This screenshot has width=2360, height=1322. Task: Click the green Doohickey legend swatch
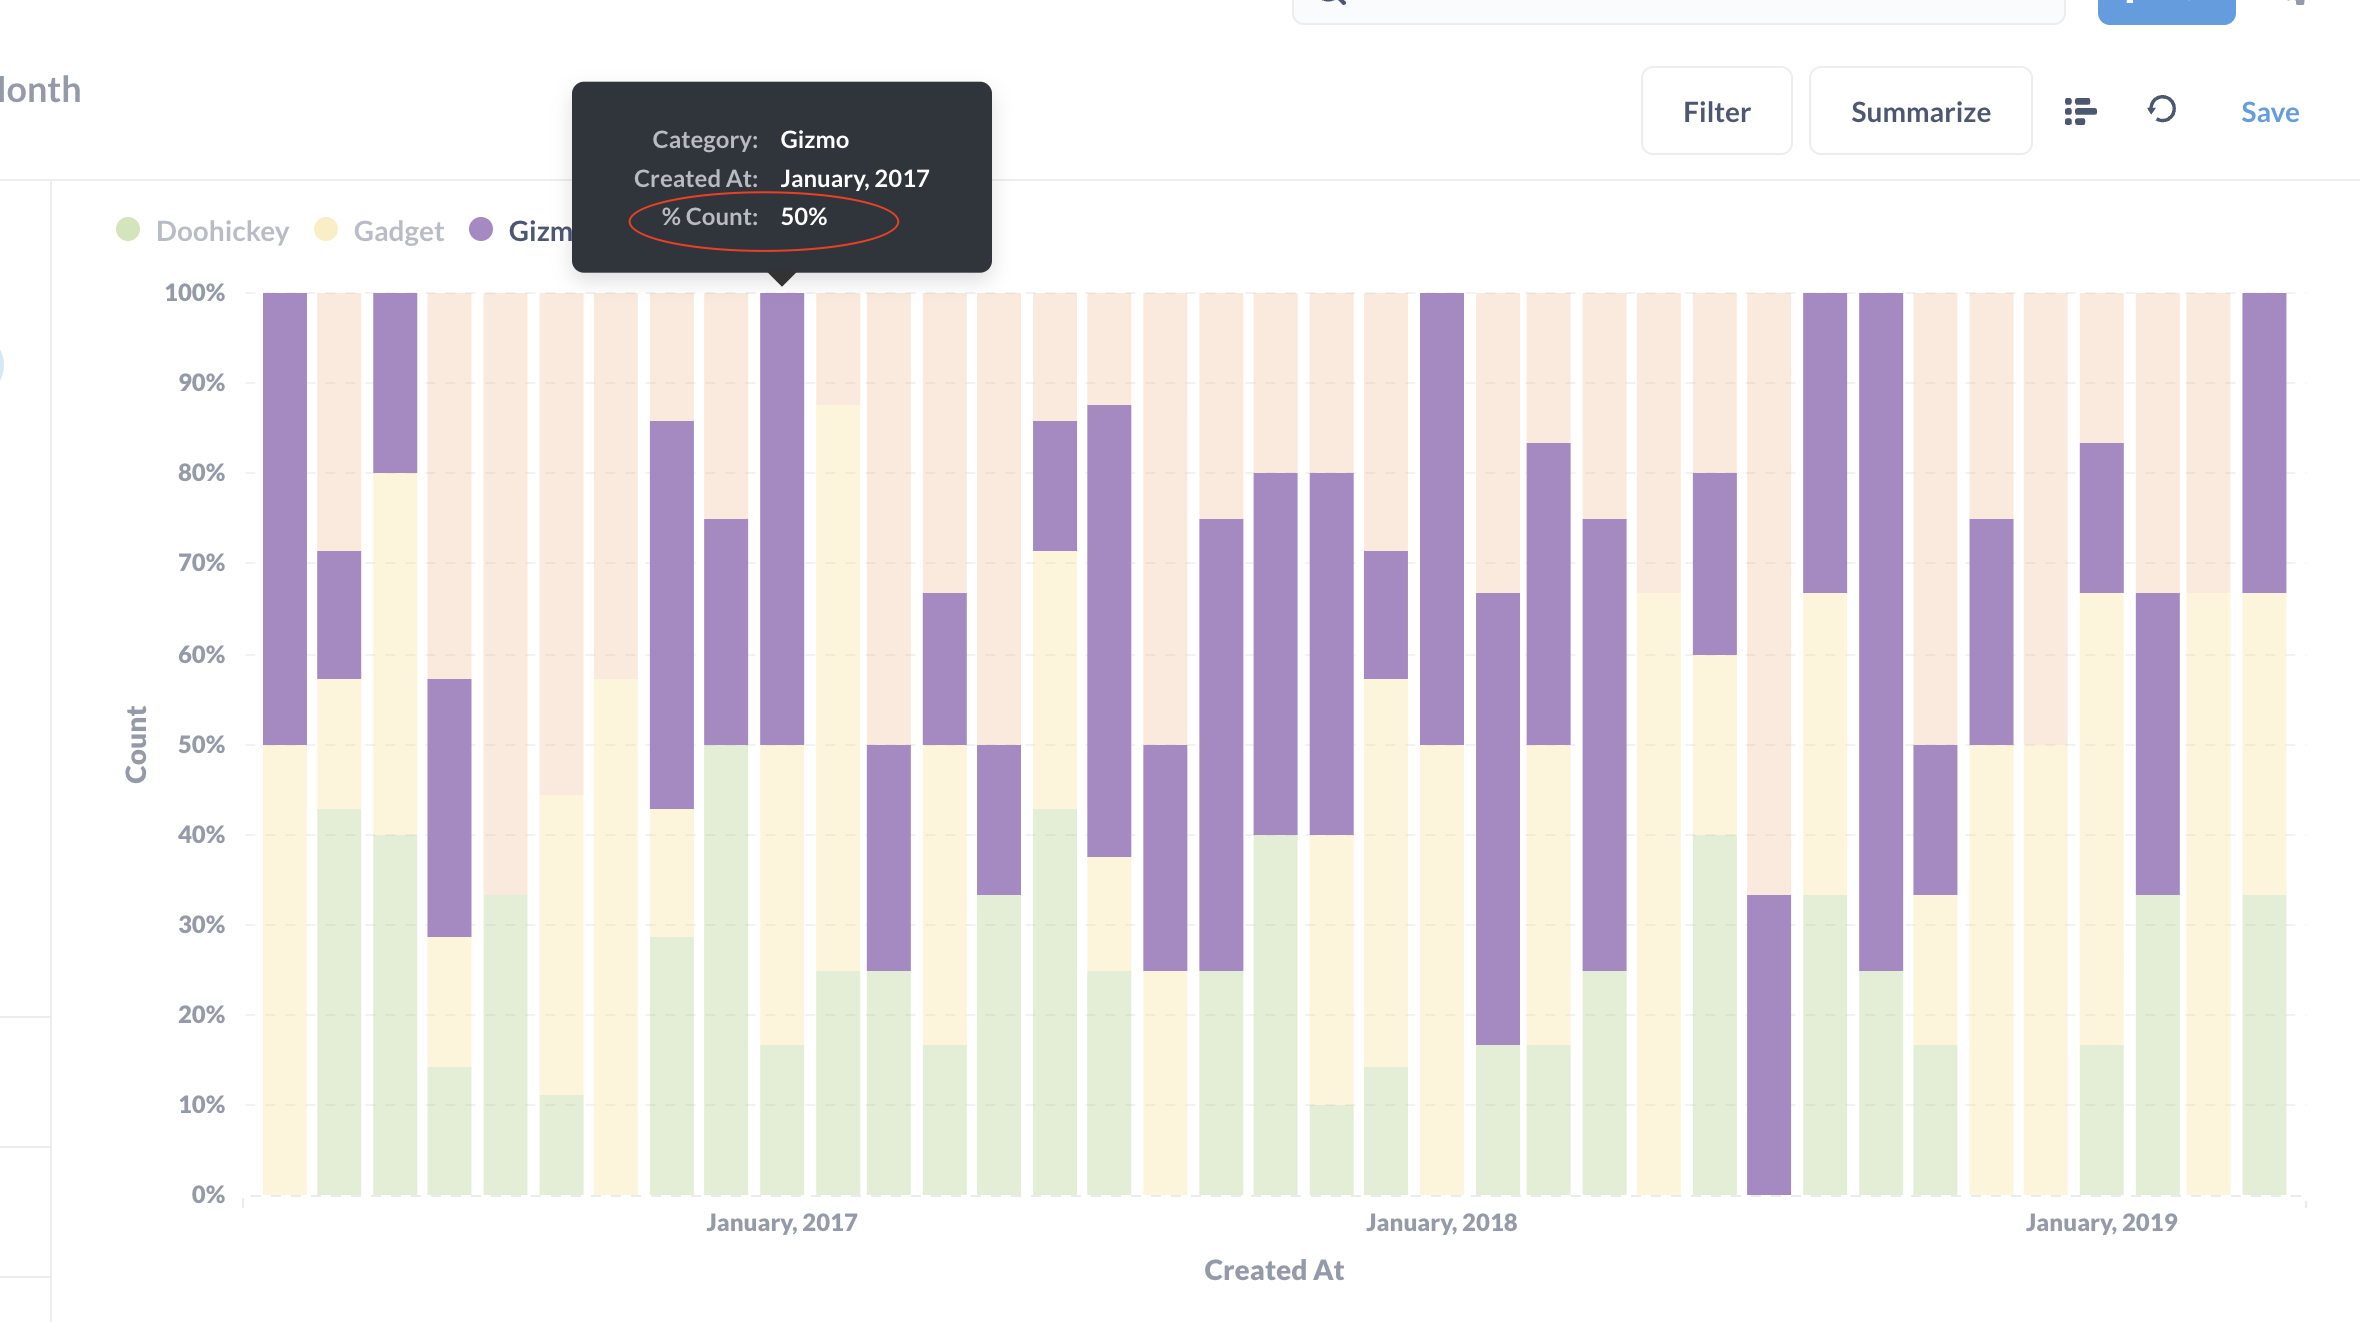click(128, 229)
